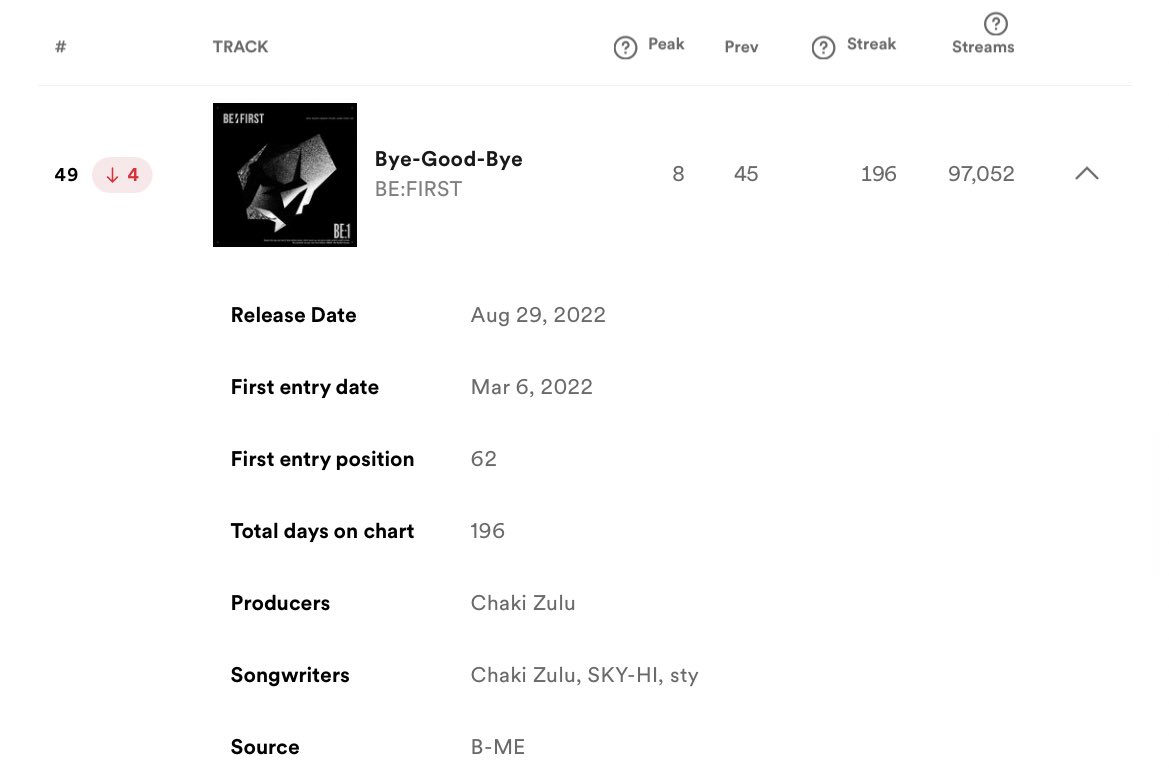Click the Streams column header label
Image resolution: width=1169 pixels, height=783 pixels.
coord(983,47)
